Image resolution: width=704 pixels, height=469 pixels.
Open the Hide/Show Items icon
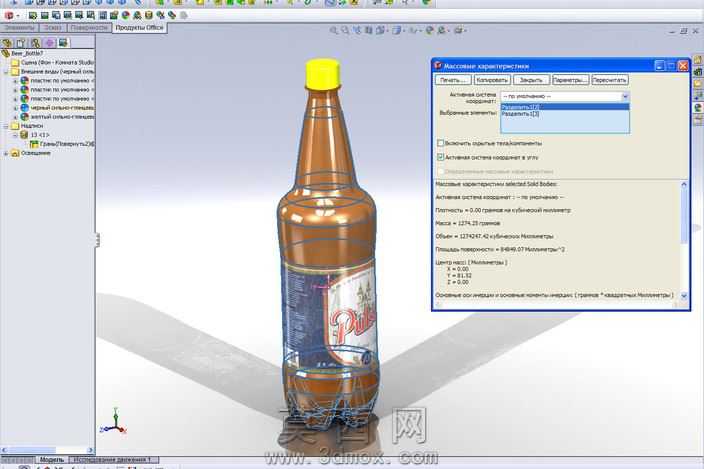tap(413, 31)
